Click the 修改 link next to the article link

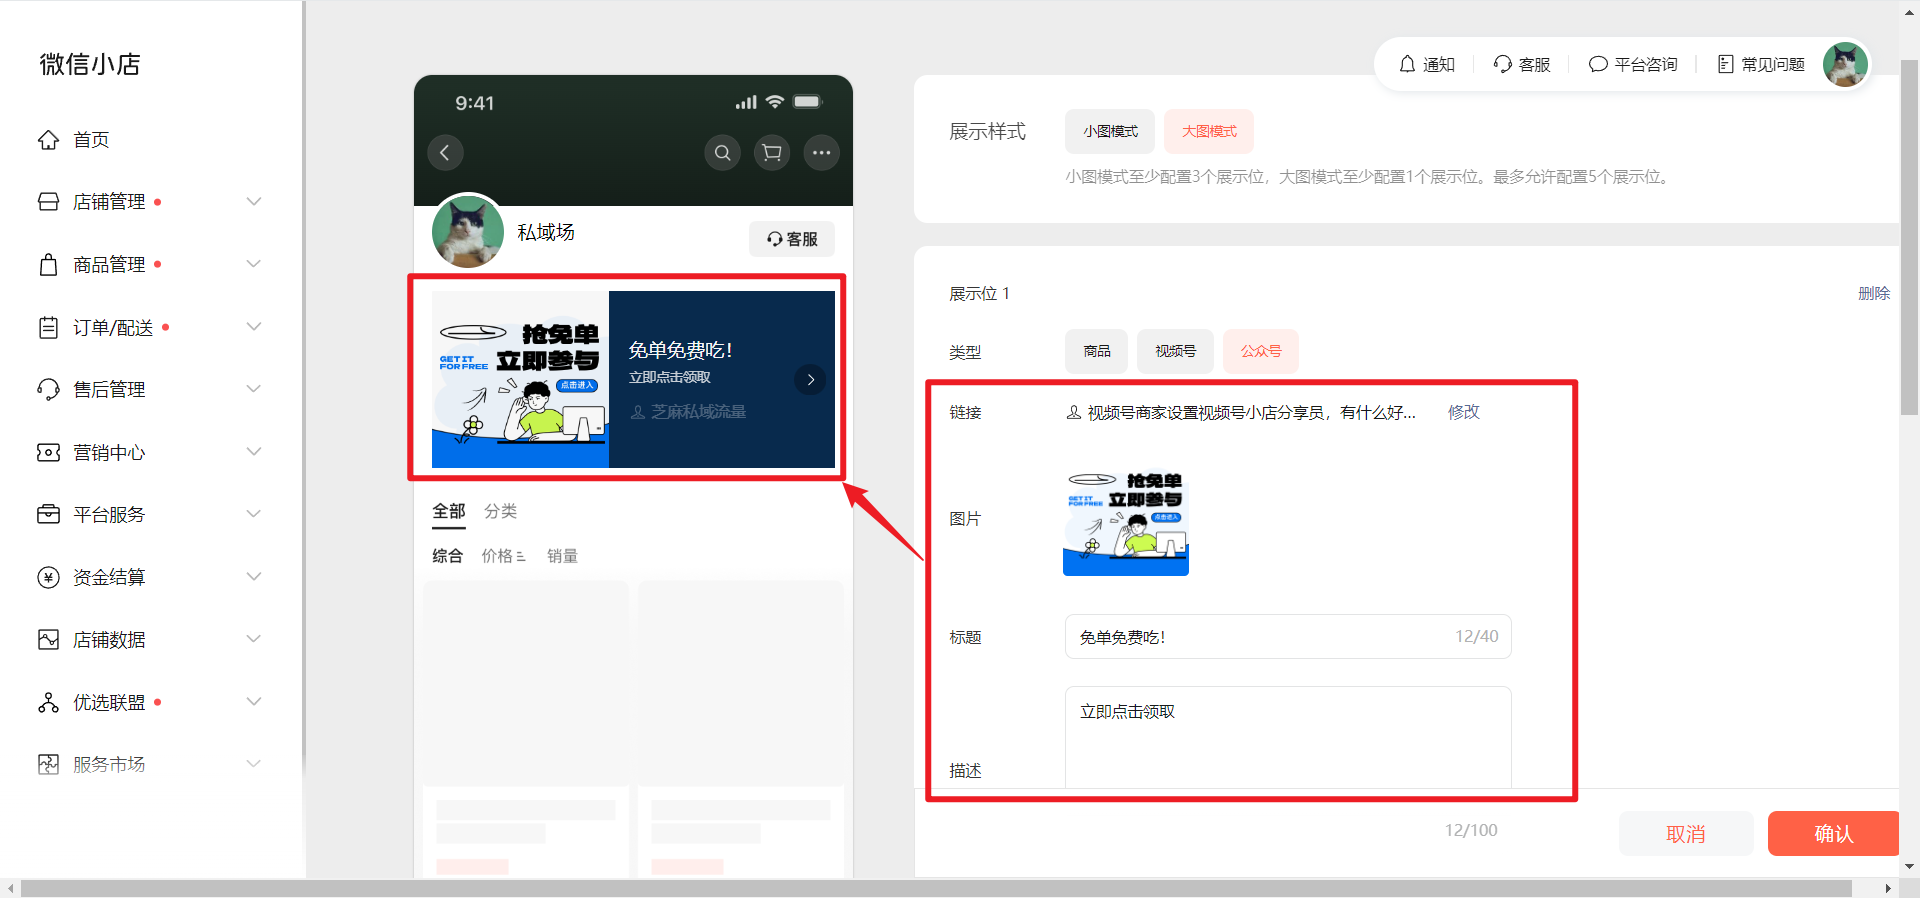point(1464,412)
